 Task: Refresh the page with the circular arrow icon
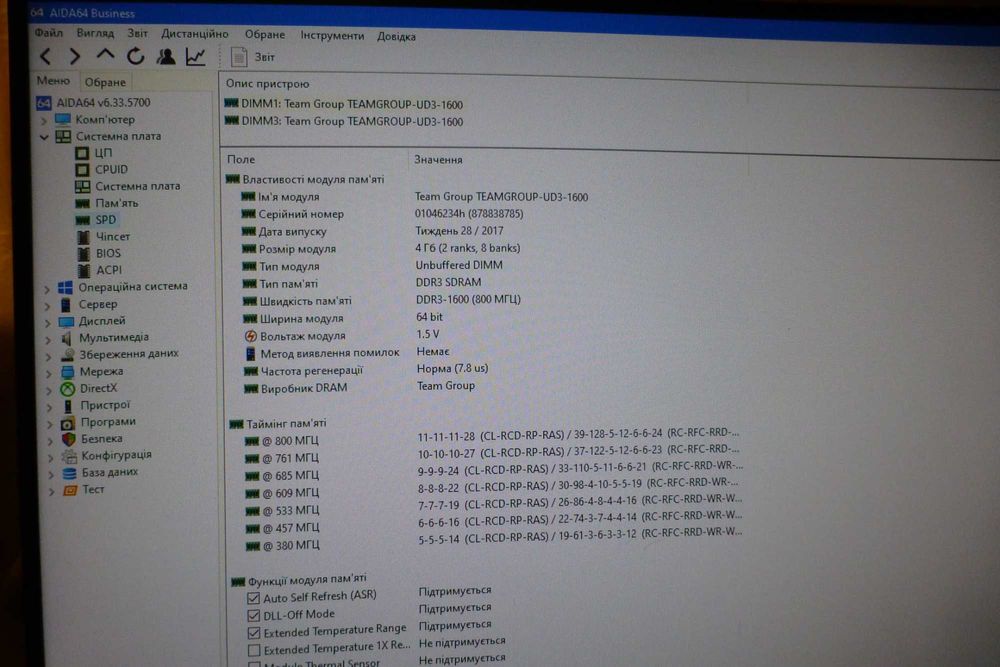click(x=135, y=56)
